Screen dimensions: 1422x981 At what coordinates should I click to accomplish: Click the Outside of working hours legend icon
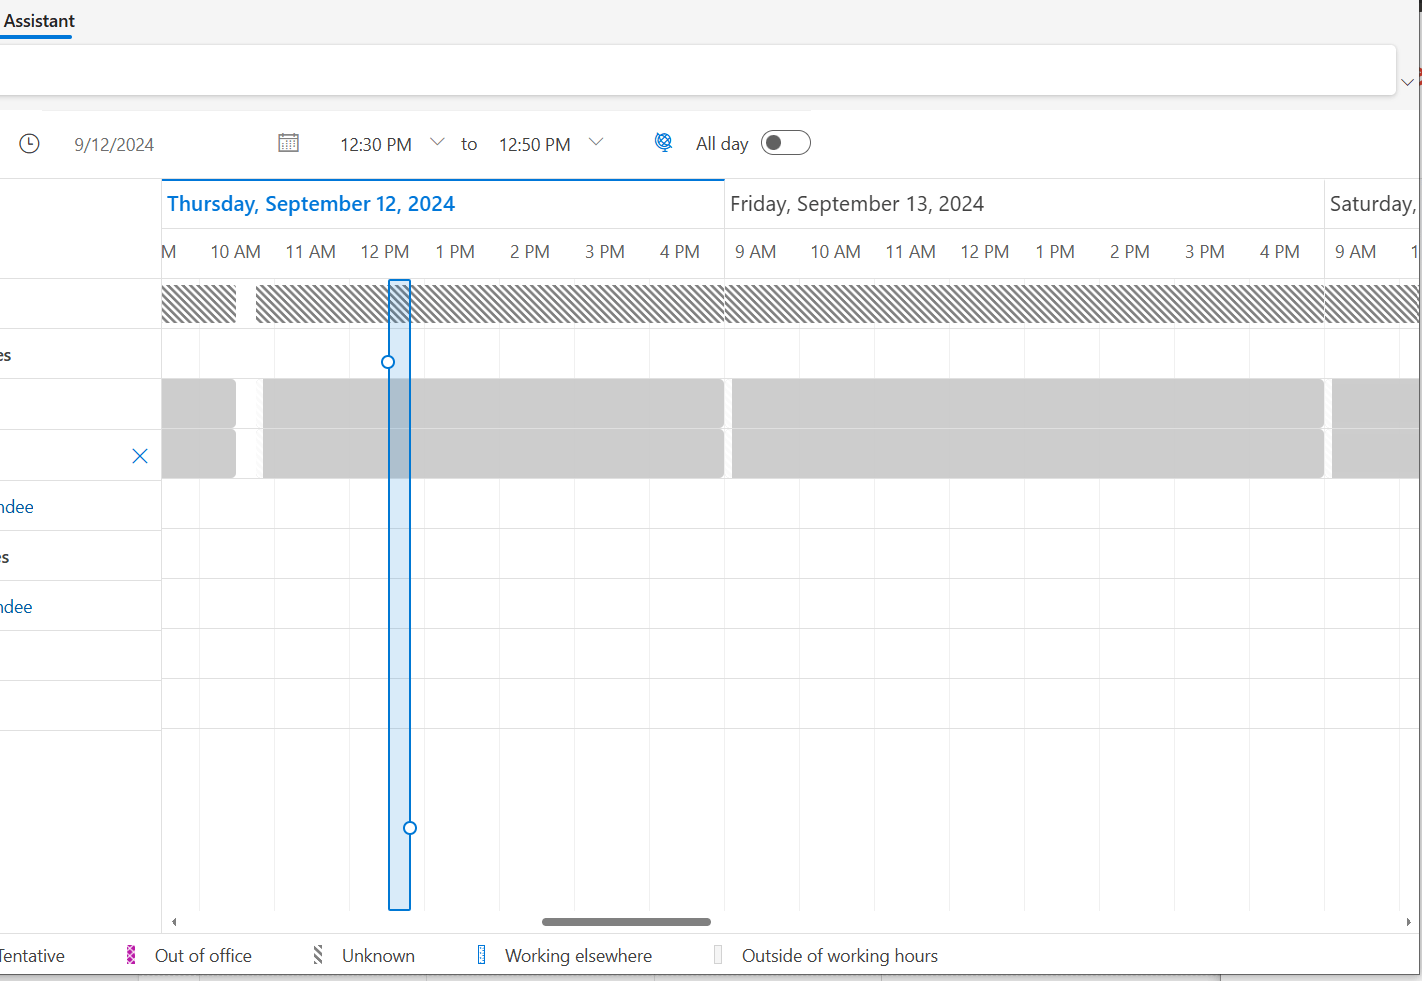pyautogui.click(x=717, y=955)
